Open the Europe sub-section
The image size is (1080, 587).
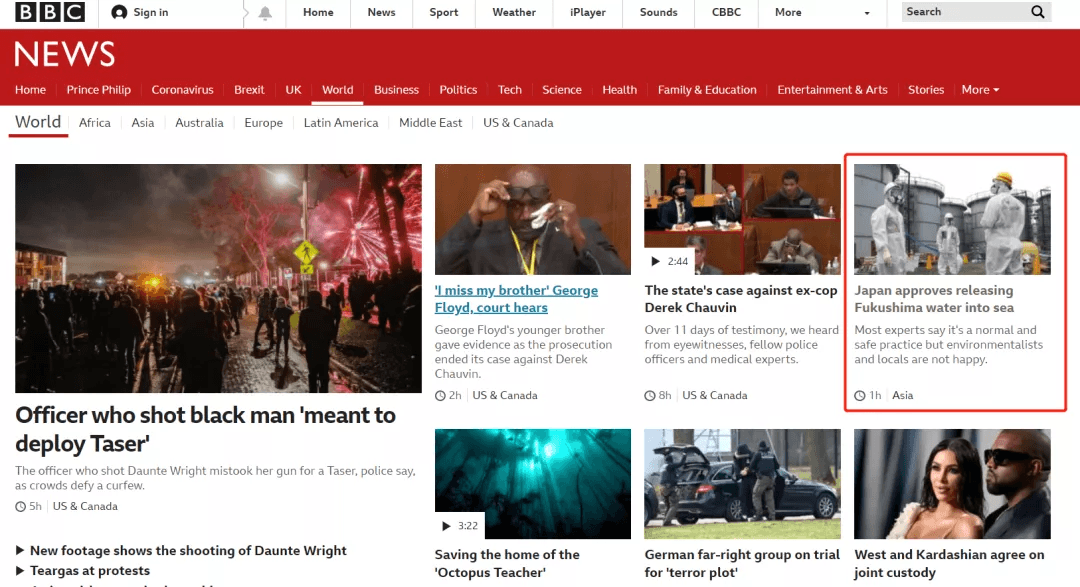pos(263,123)
